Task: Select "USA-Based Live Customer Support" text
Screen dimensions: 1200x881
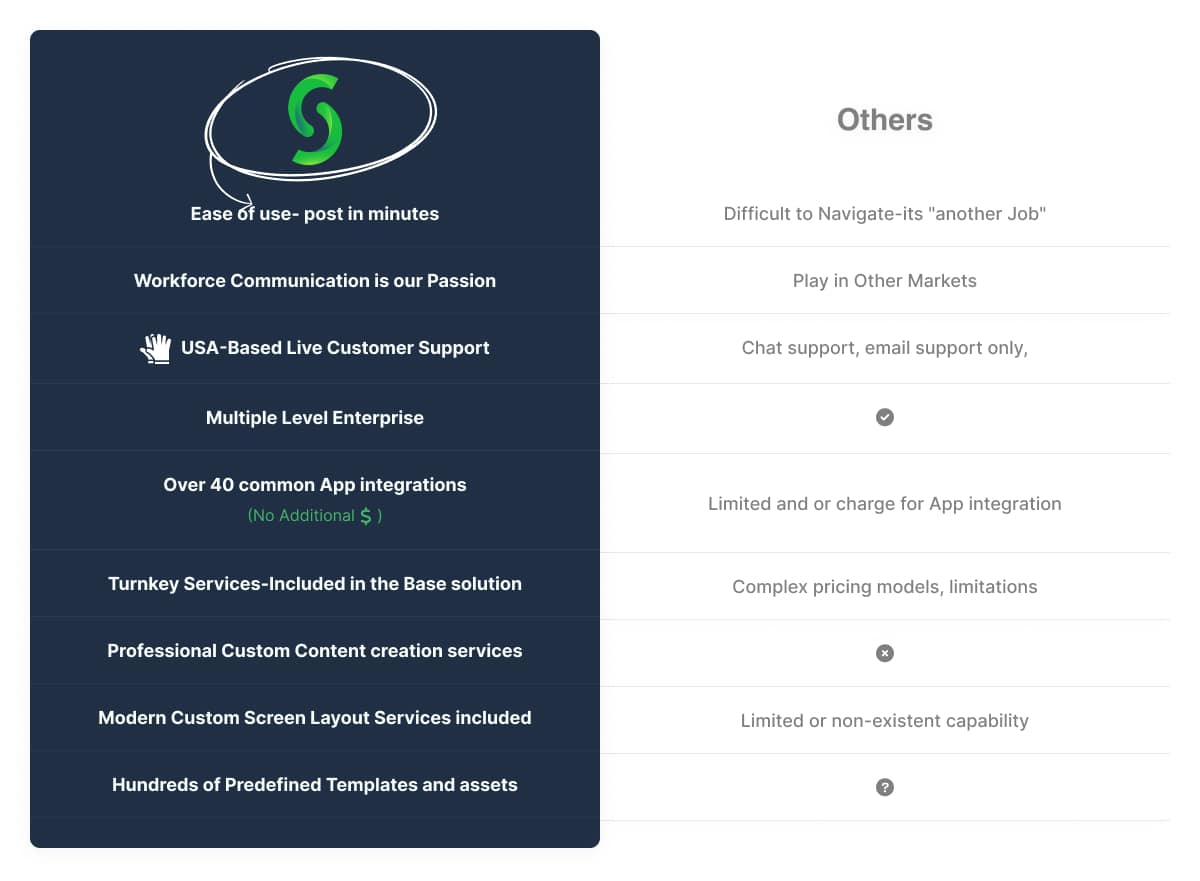Action: point(335,348)
